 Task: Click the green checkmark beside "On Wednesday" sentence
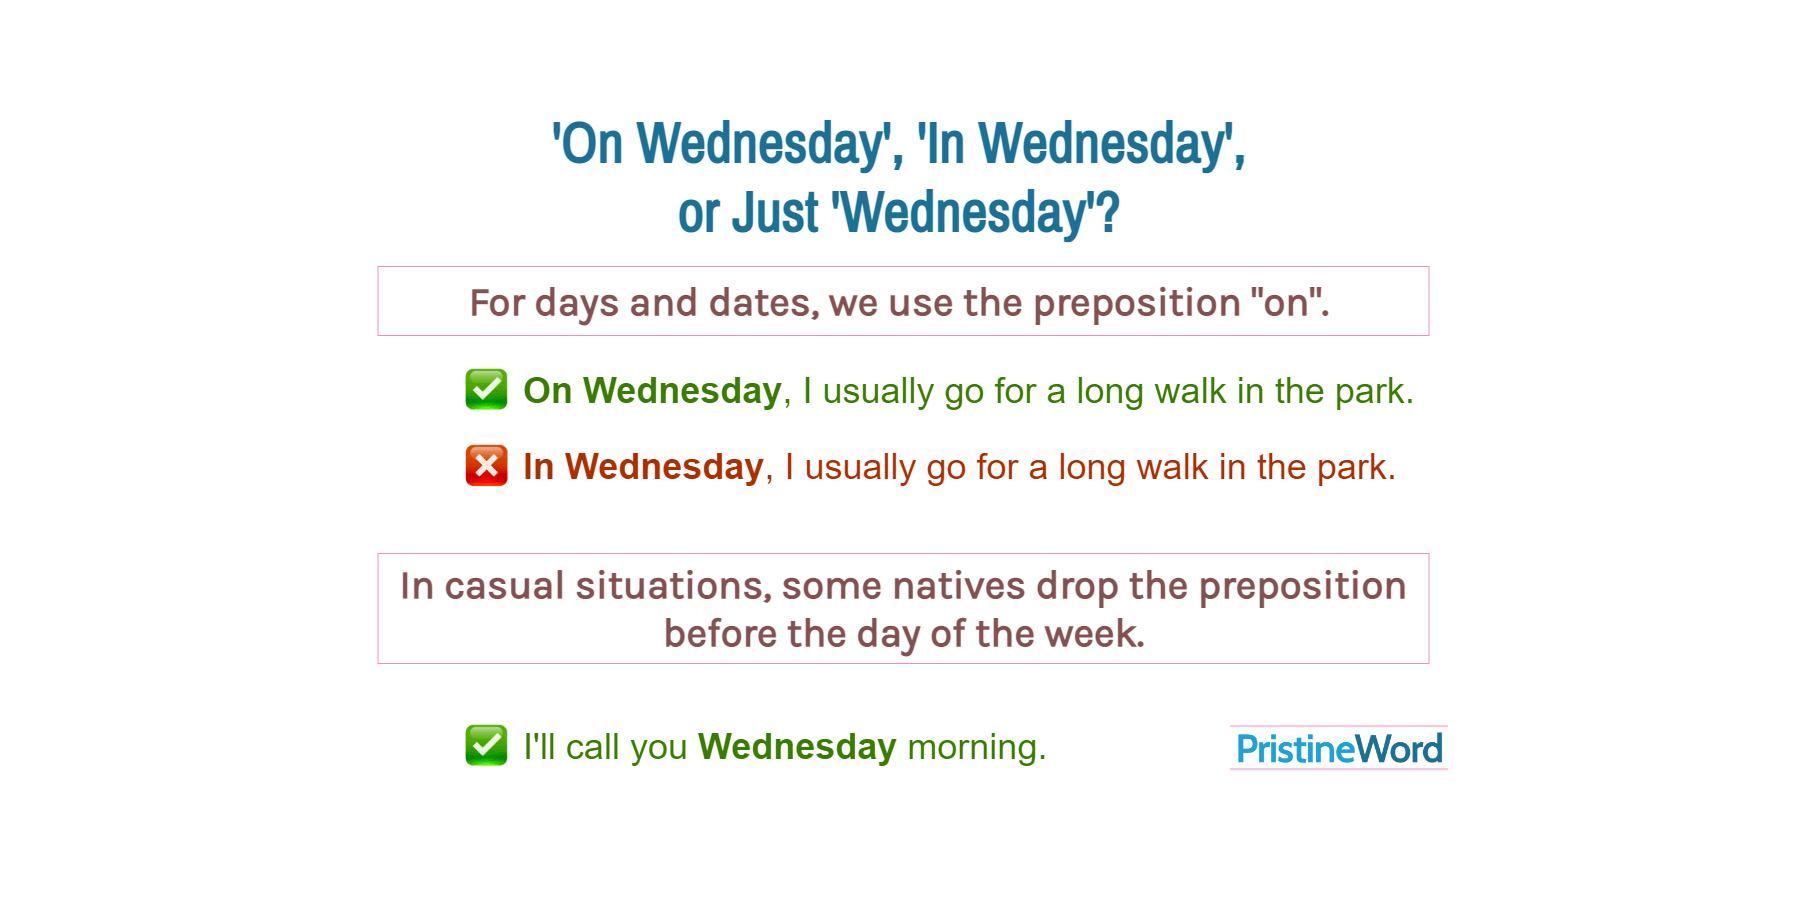tap(486, 389)
